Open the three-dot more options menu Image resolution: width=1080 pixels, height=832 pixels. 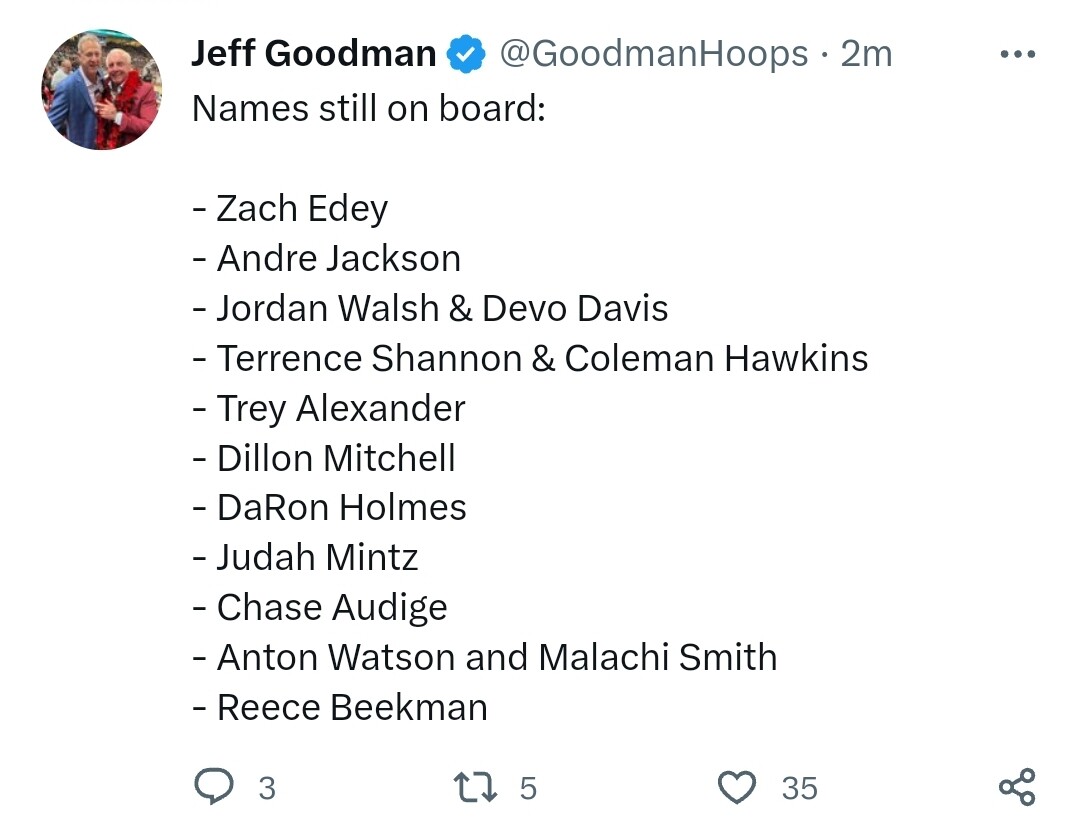click(x=1017, y=54)
